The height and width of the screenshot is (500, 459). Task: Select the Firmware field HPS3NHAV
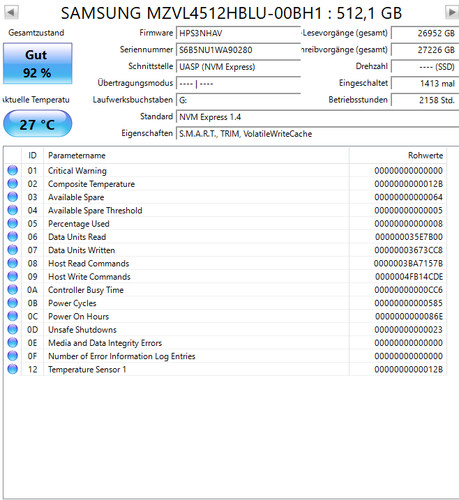coord(238,33)
